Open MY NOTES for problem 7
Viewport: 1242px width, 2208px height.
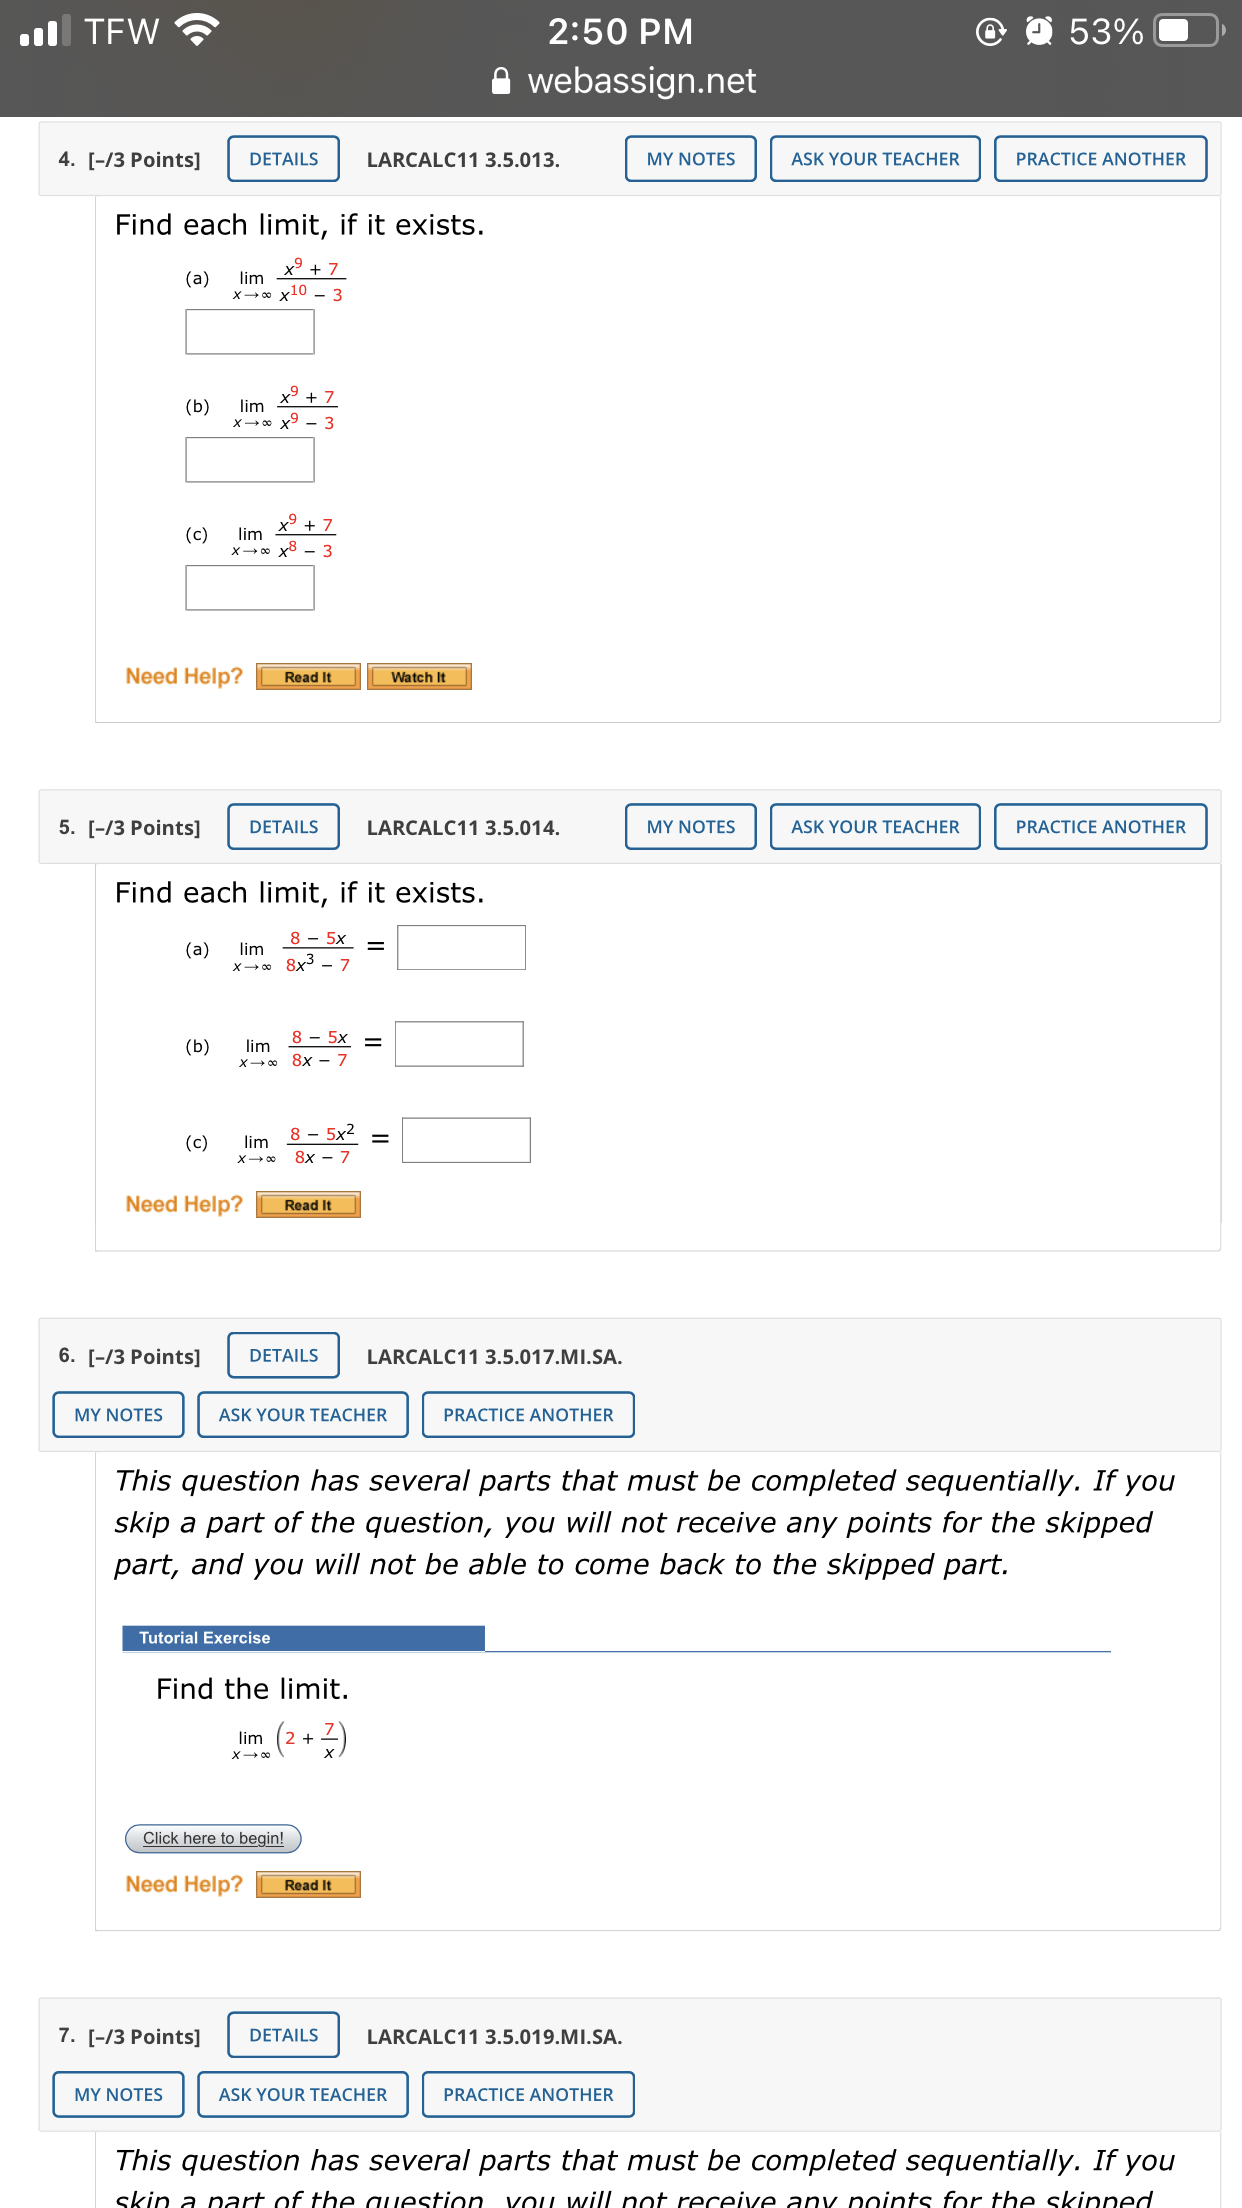click(117, 2094)
